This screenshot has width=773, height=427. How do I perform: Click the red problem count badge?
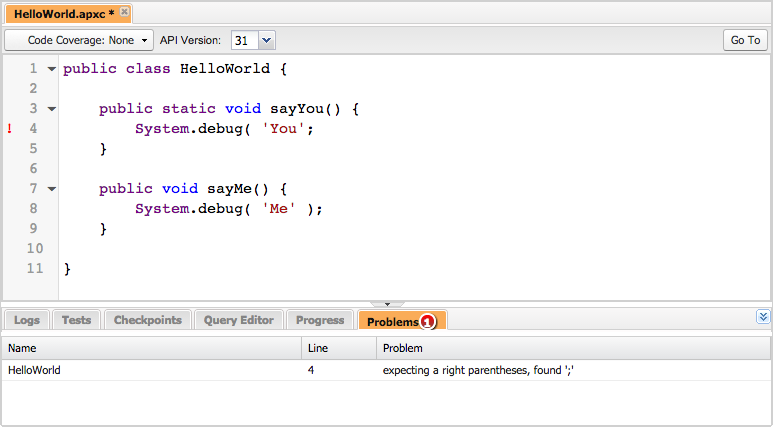coord(427,322)
